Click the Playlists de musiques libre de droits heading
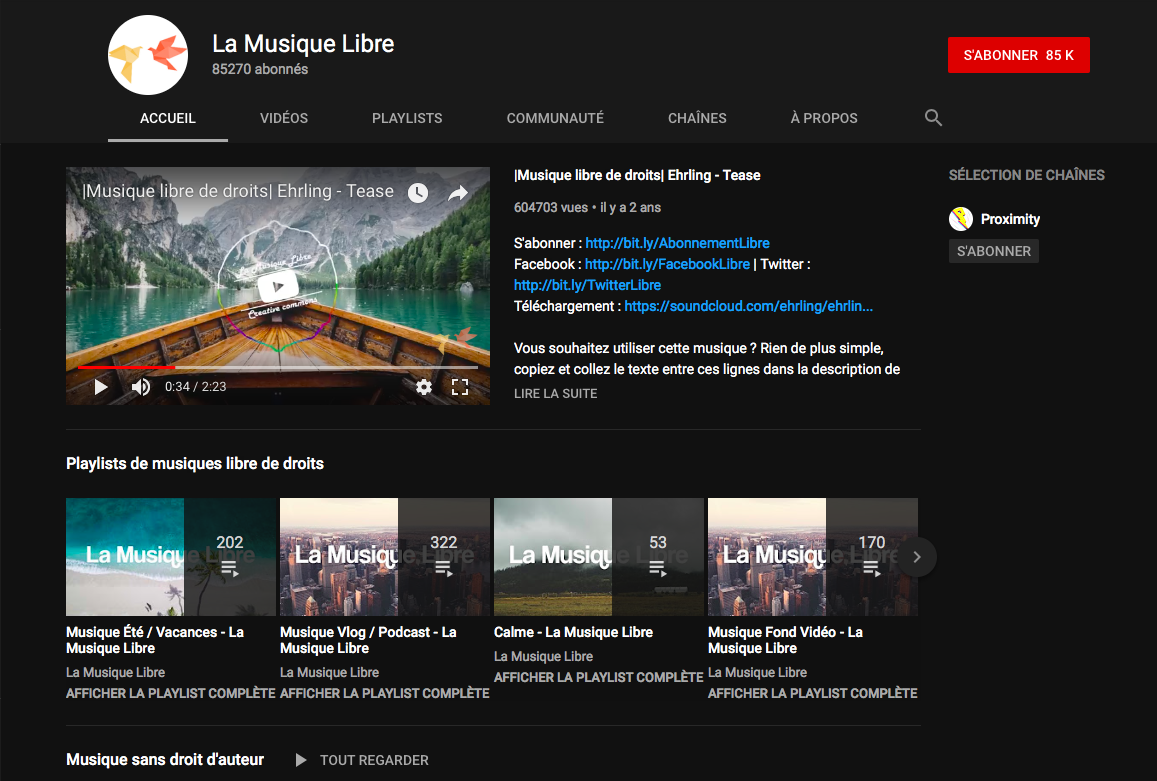1157x781 pixels. click(x=195, y=464)
